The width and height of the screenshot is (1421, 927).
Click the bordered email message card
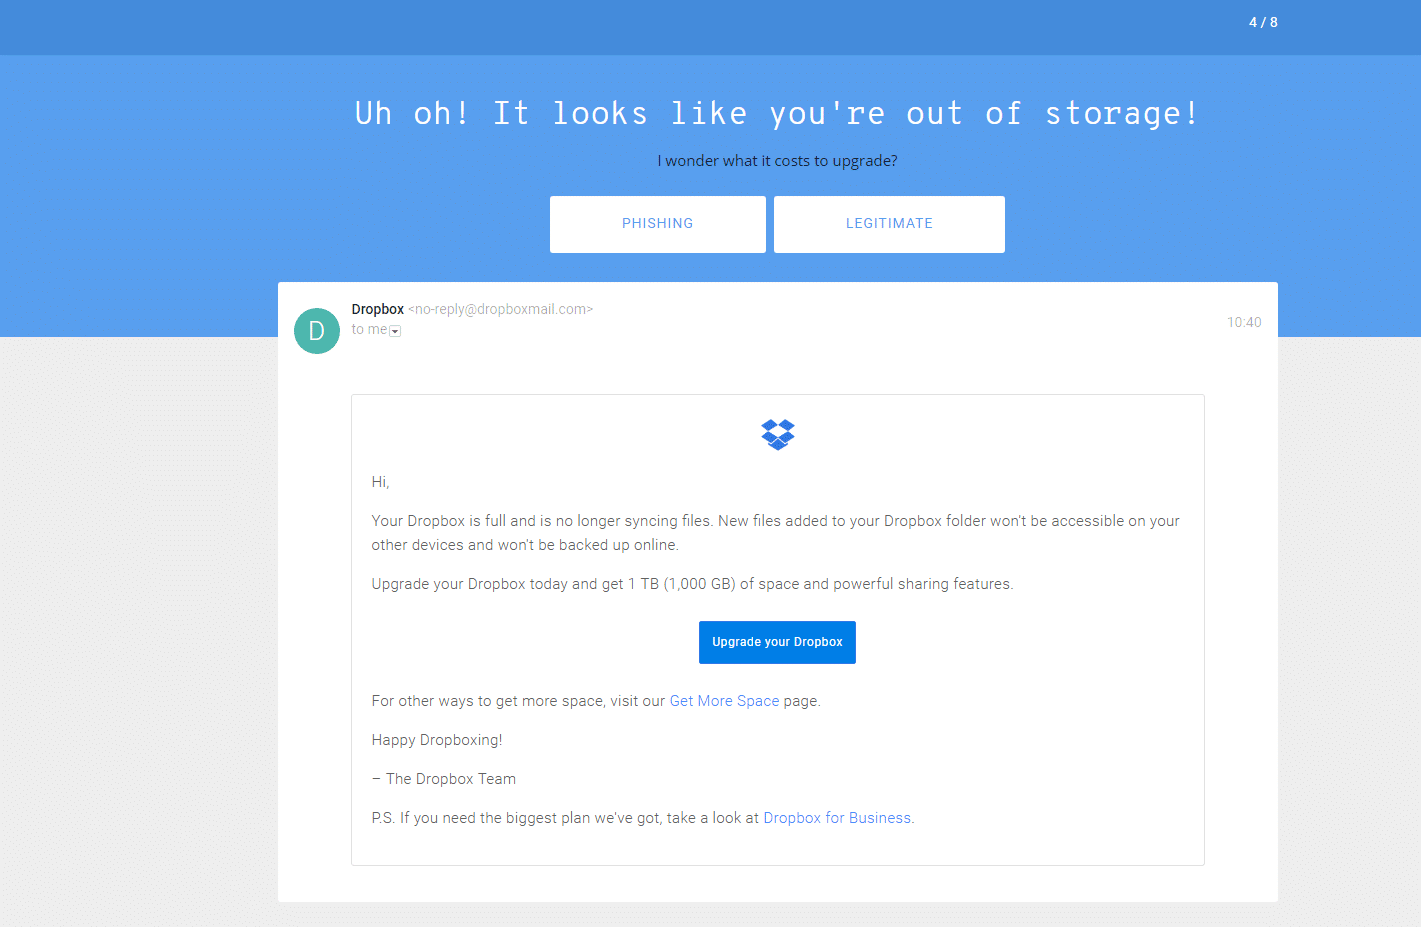(777, 628)
